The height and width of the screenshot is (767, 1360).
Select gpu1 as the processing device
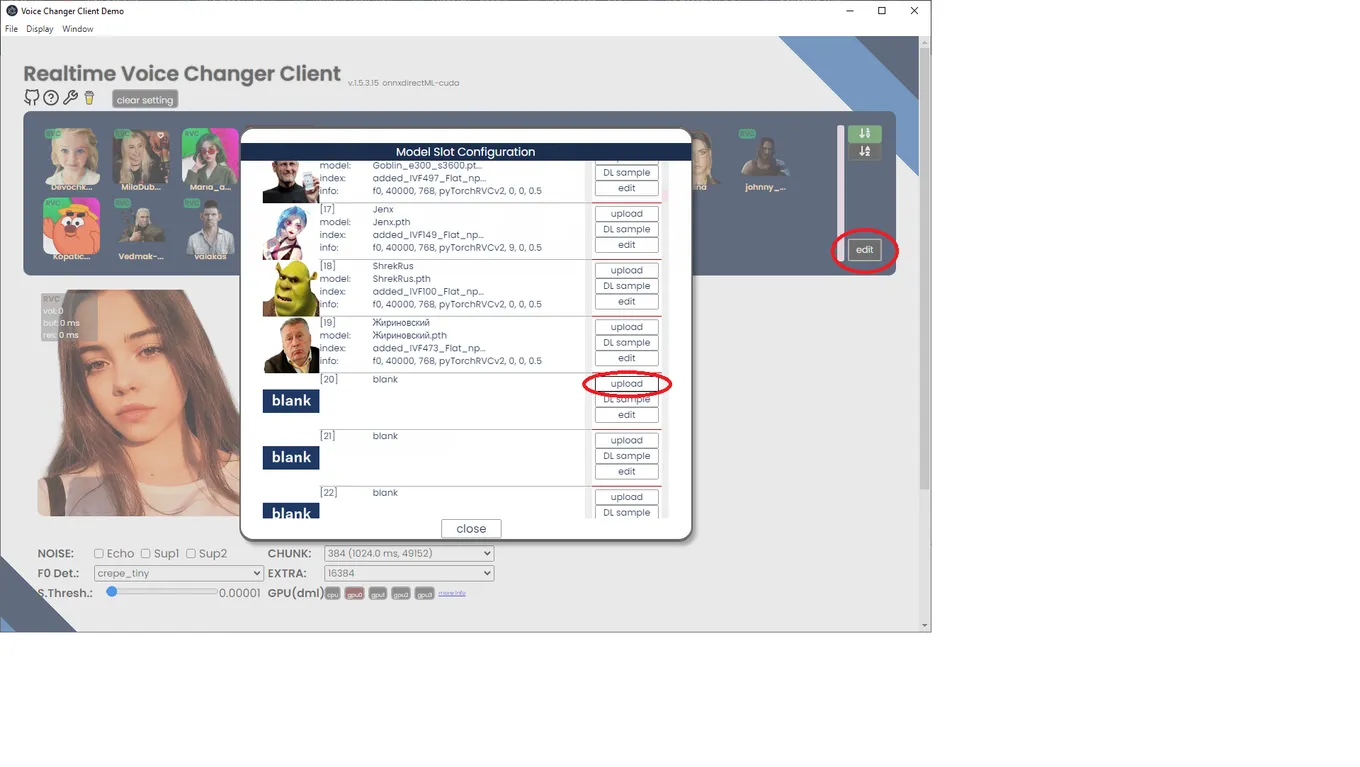click(378, 594)
